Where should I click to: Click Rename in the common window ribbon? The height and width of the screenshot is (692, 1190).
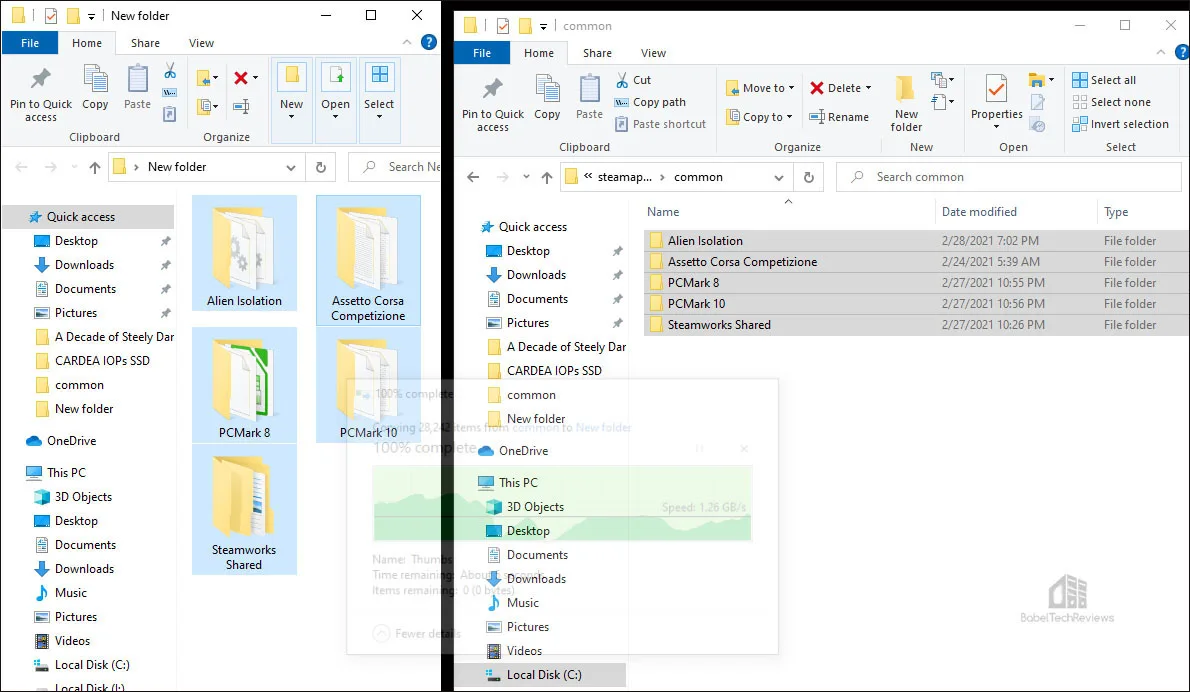tap(839, 117)
